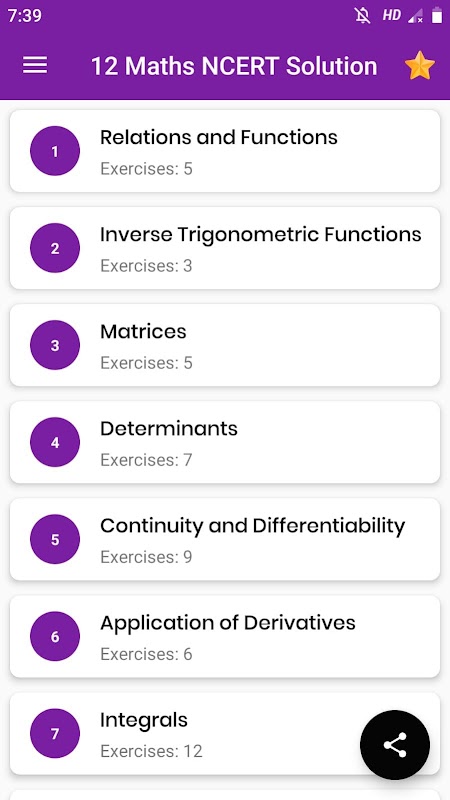
Task: Open the Integrals chapter title
Action: [x=144, y=720]
